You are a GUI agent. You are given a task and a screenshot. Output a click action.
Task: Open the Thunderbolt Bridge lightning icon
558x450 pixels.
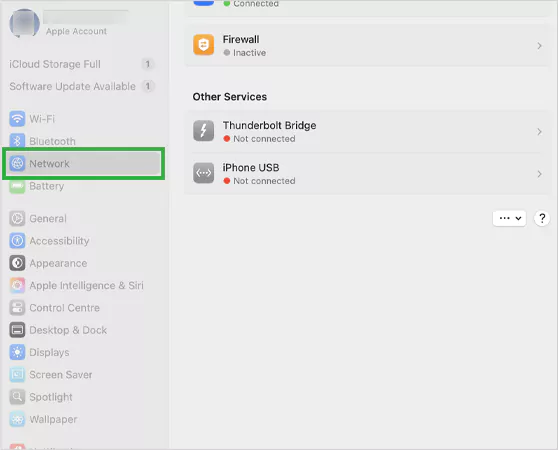(204, 131)
